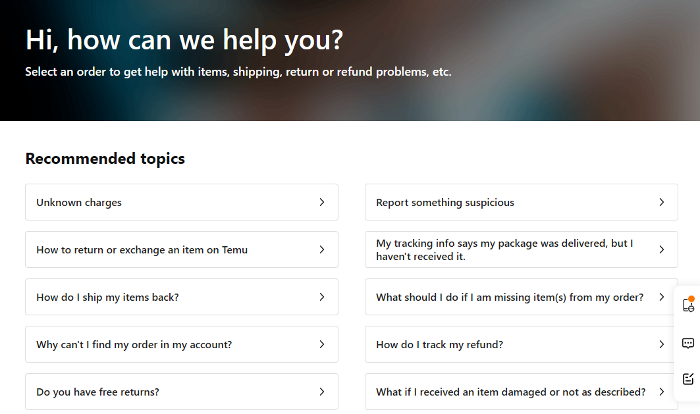700x414 pixels.
Task: Expand missing item(s) from my order chevron
Action: [x=662, y=297]
